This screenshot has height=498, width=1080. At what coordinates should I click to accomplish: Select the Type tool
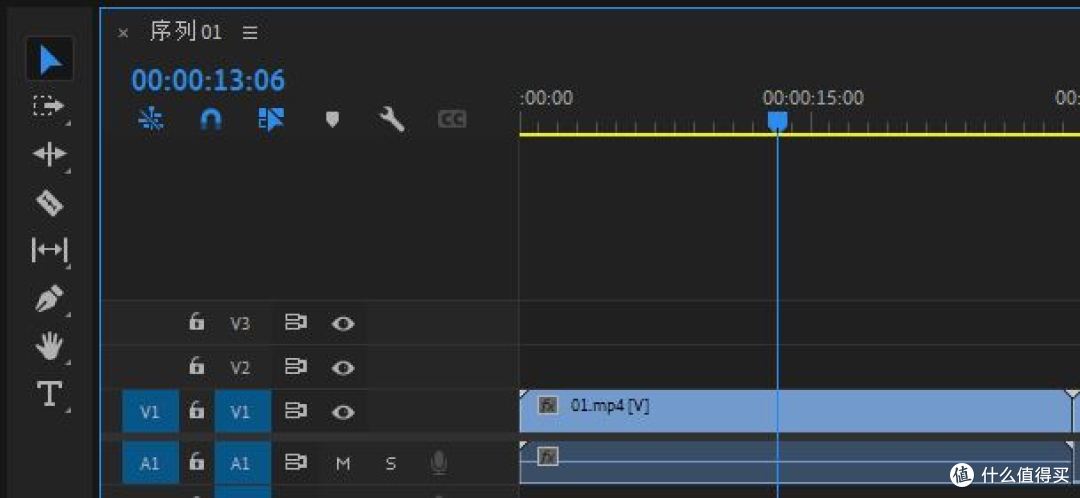(50, 393)
